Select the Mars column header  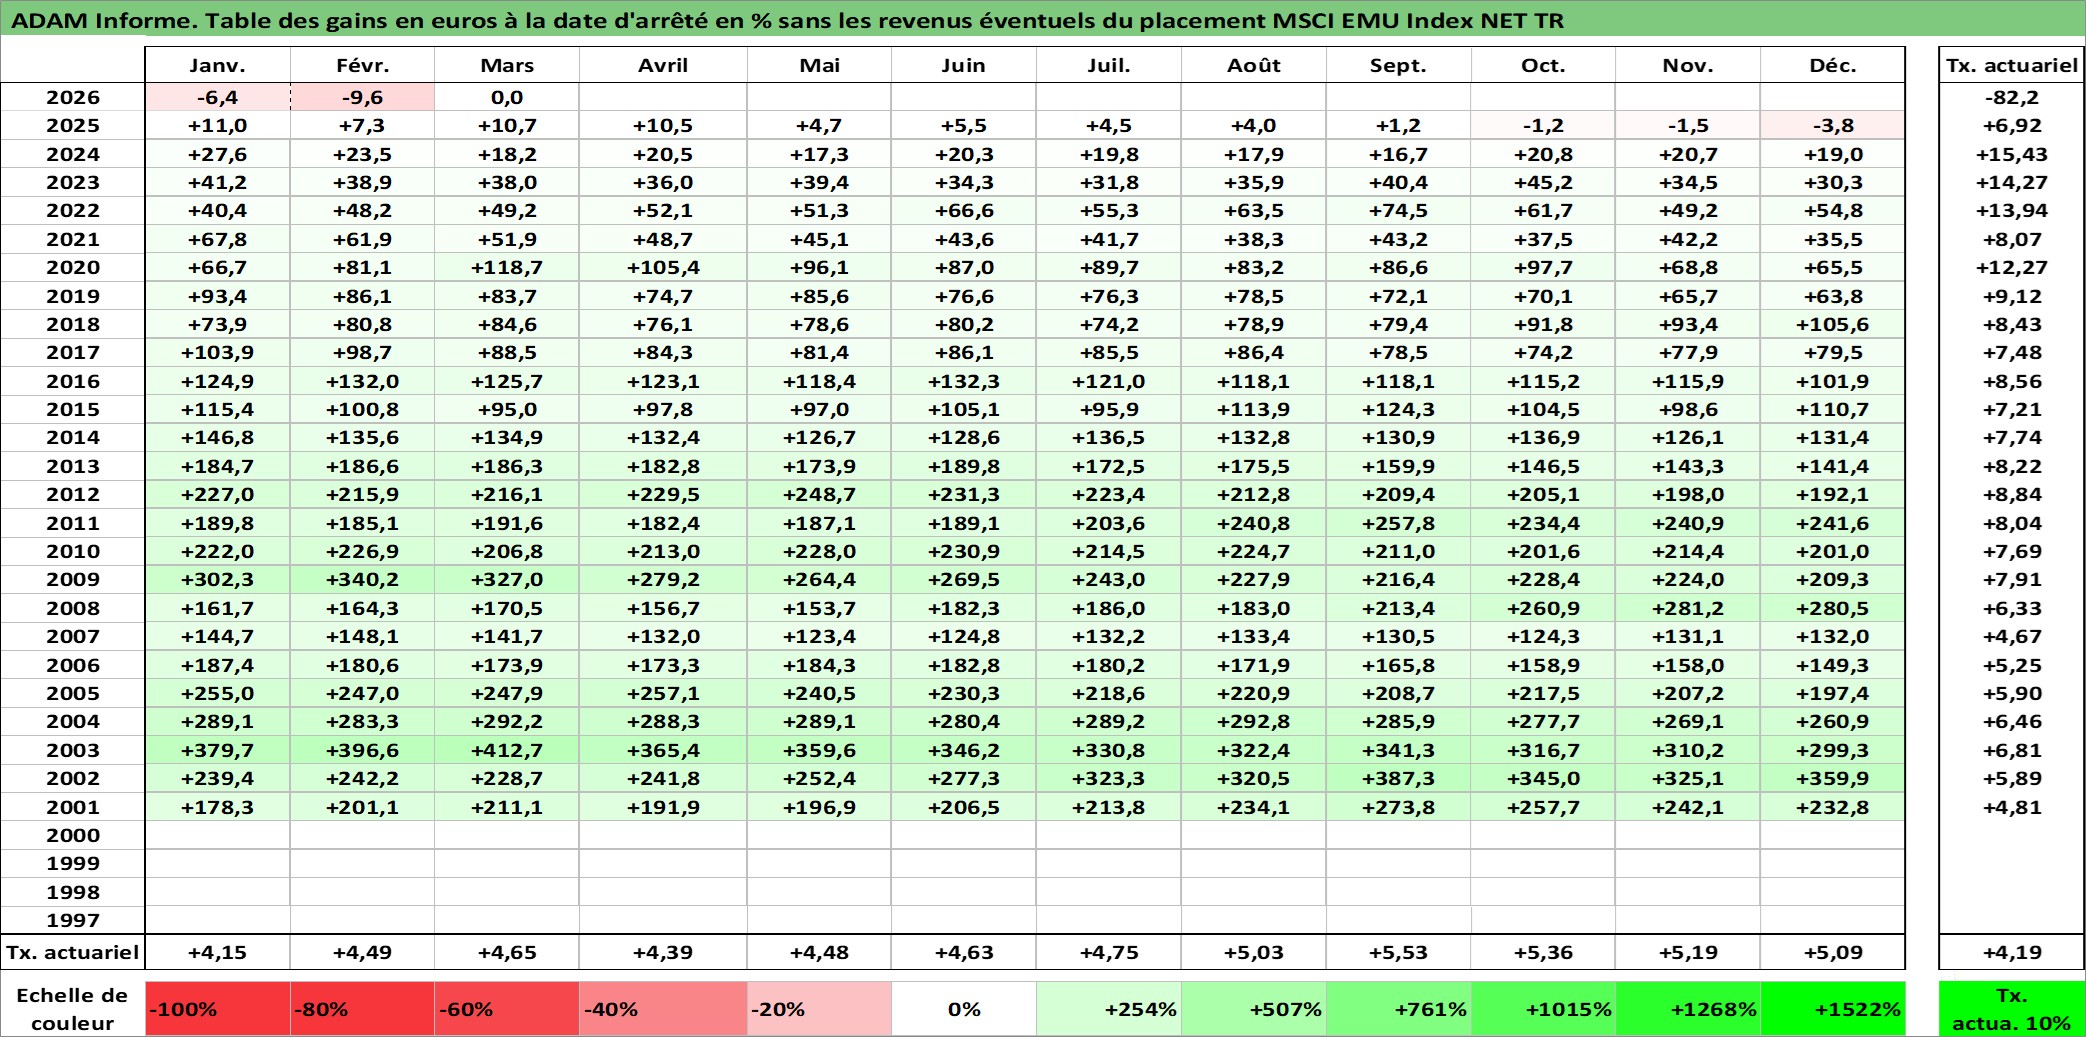tap(507, 65)
